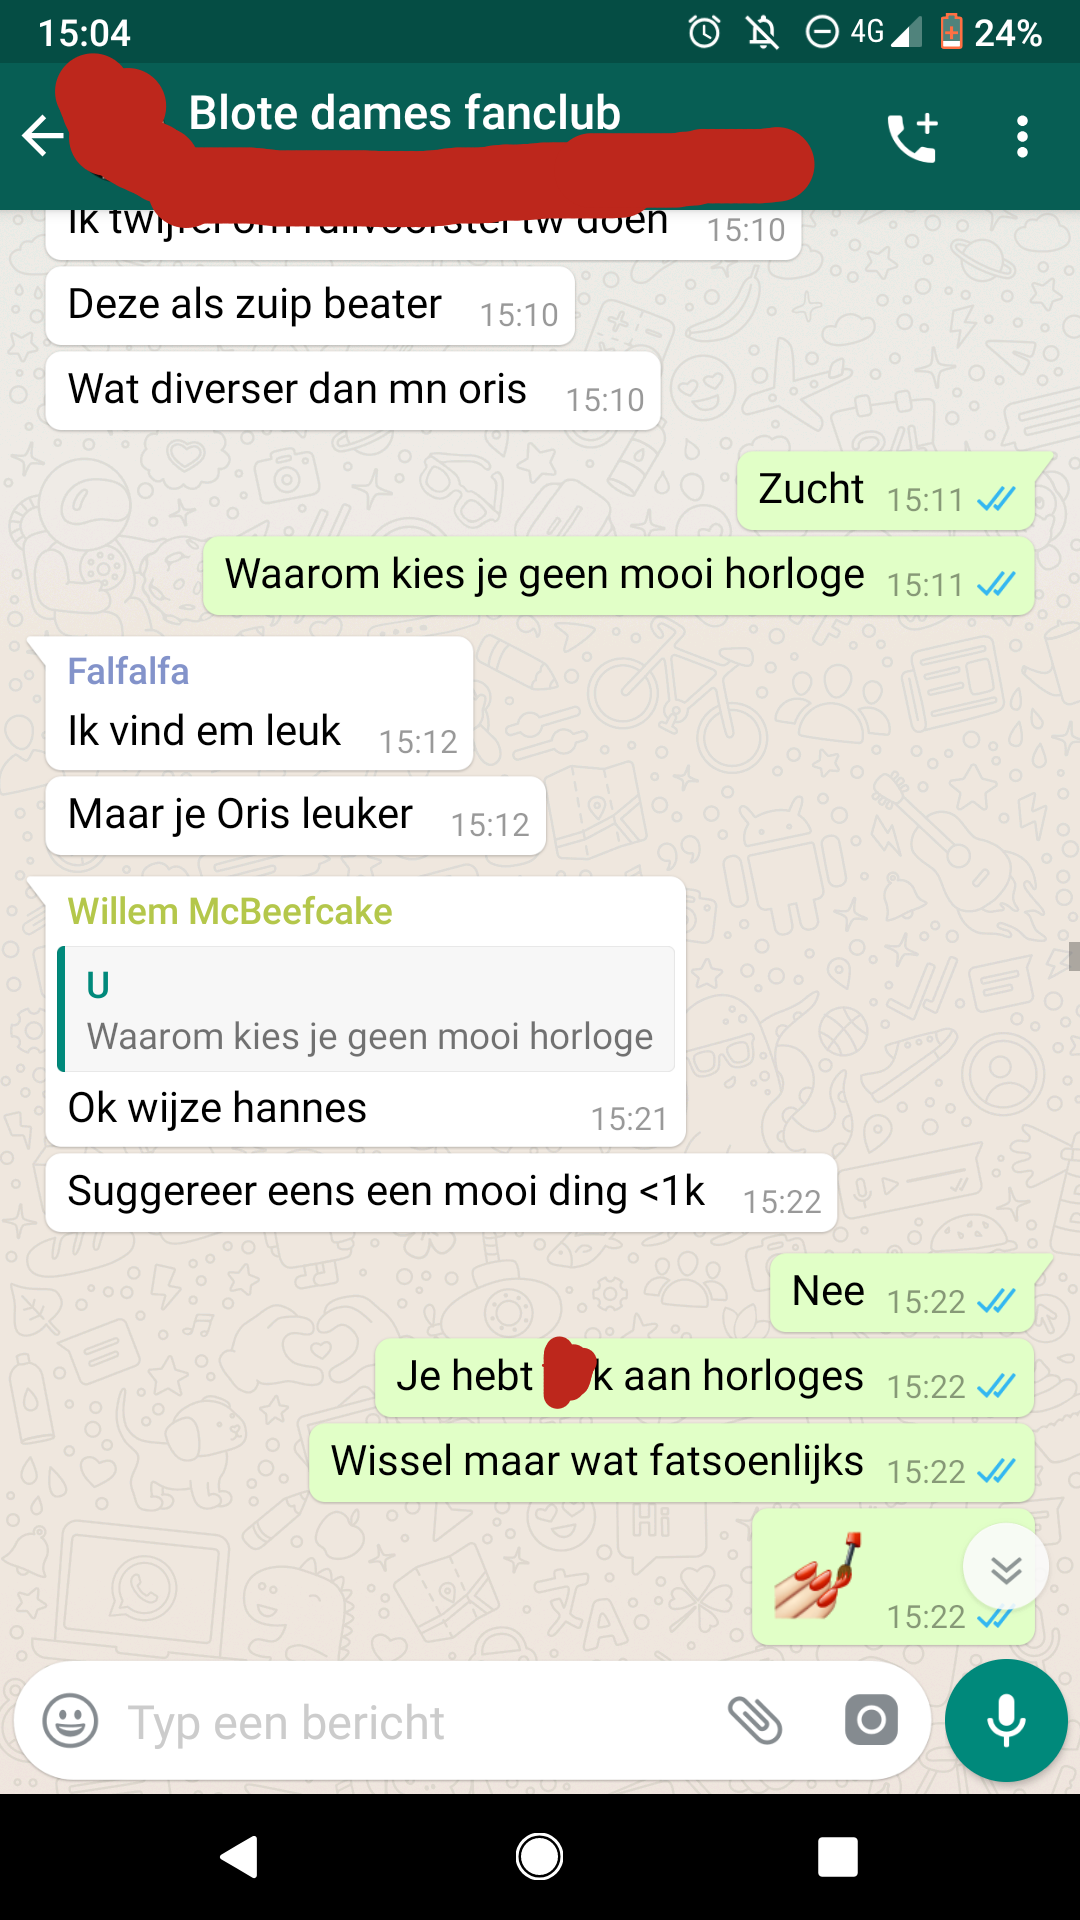
Task: Tap the quoted reply 'Waarom kies je geen mooi horloge'
Action: 366,1009
